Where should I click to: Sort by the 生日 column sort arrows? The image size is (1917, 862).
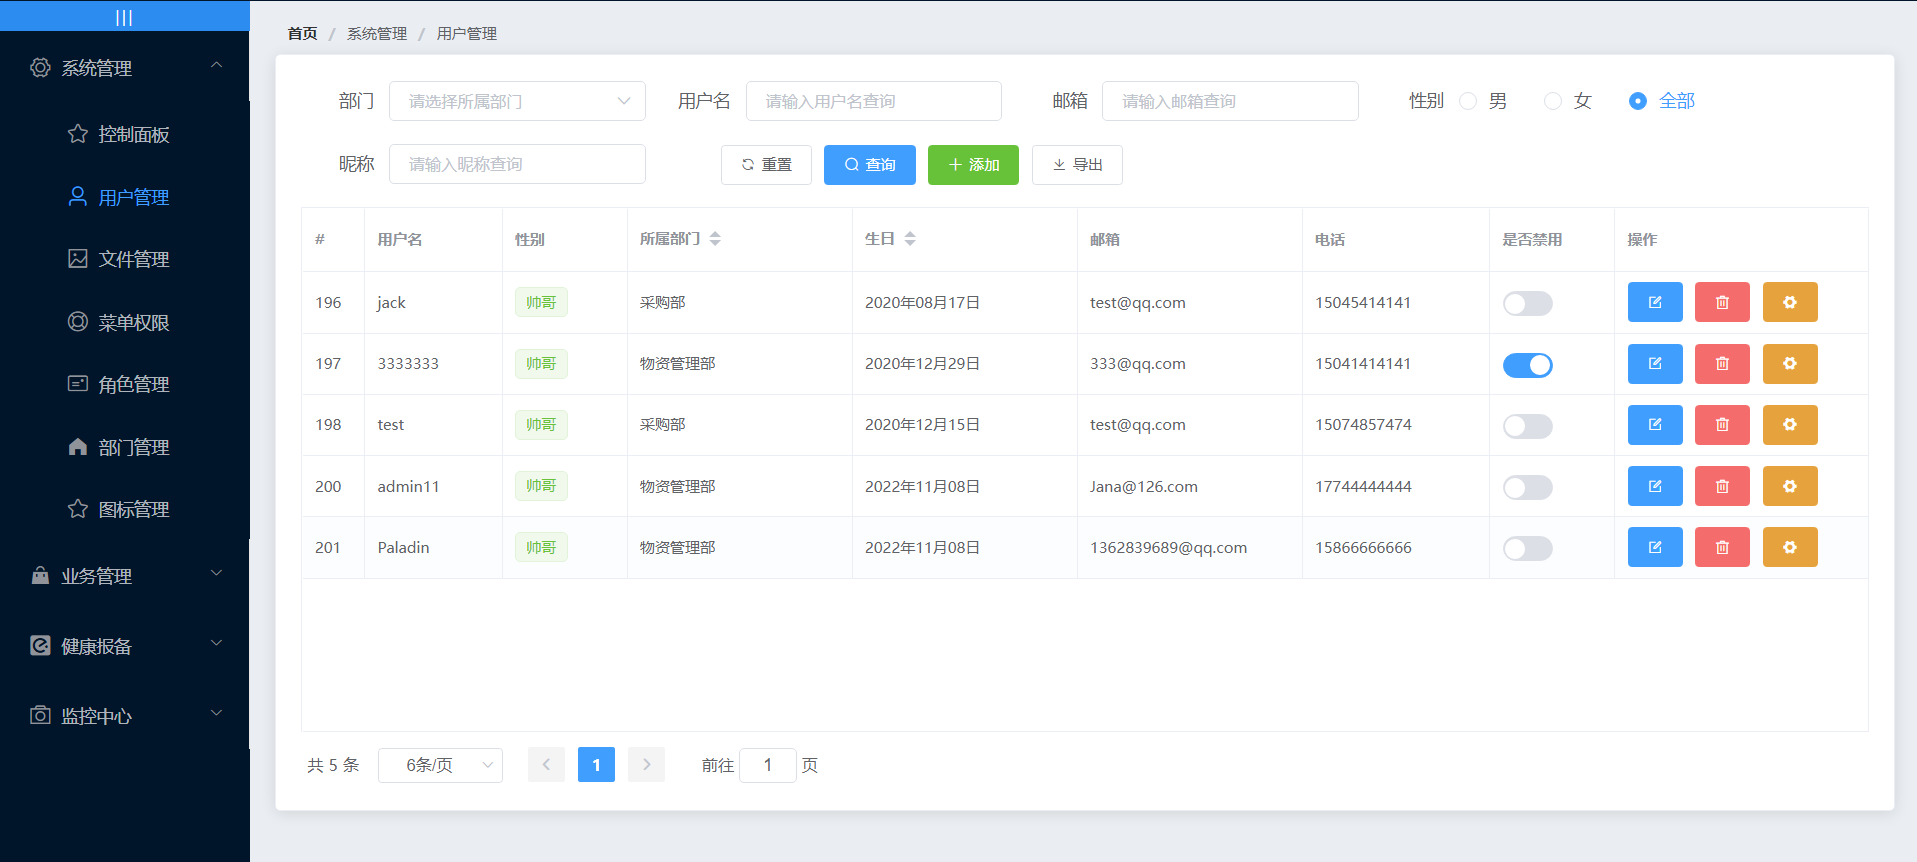point(910,239)
